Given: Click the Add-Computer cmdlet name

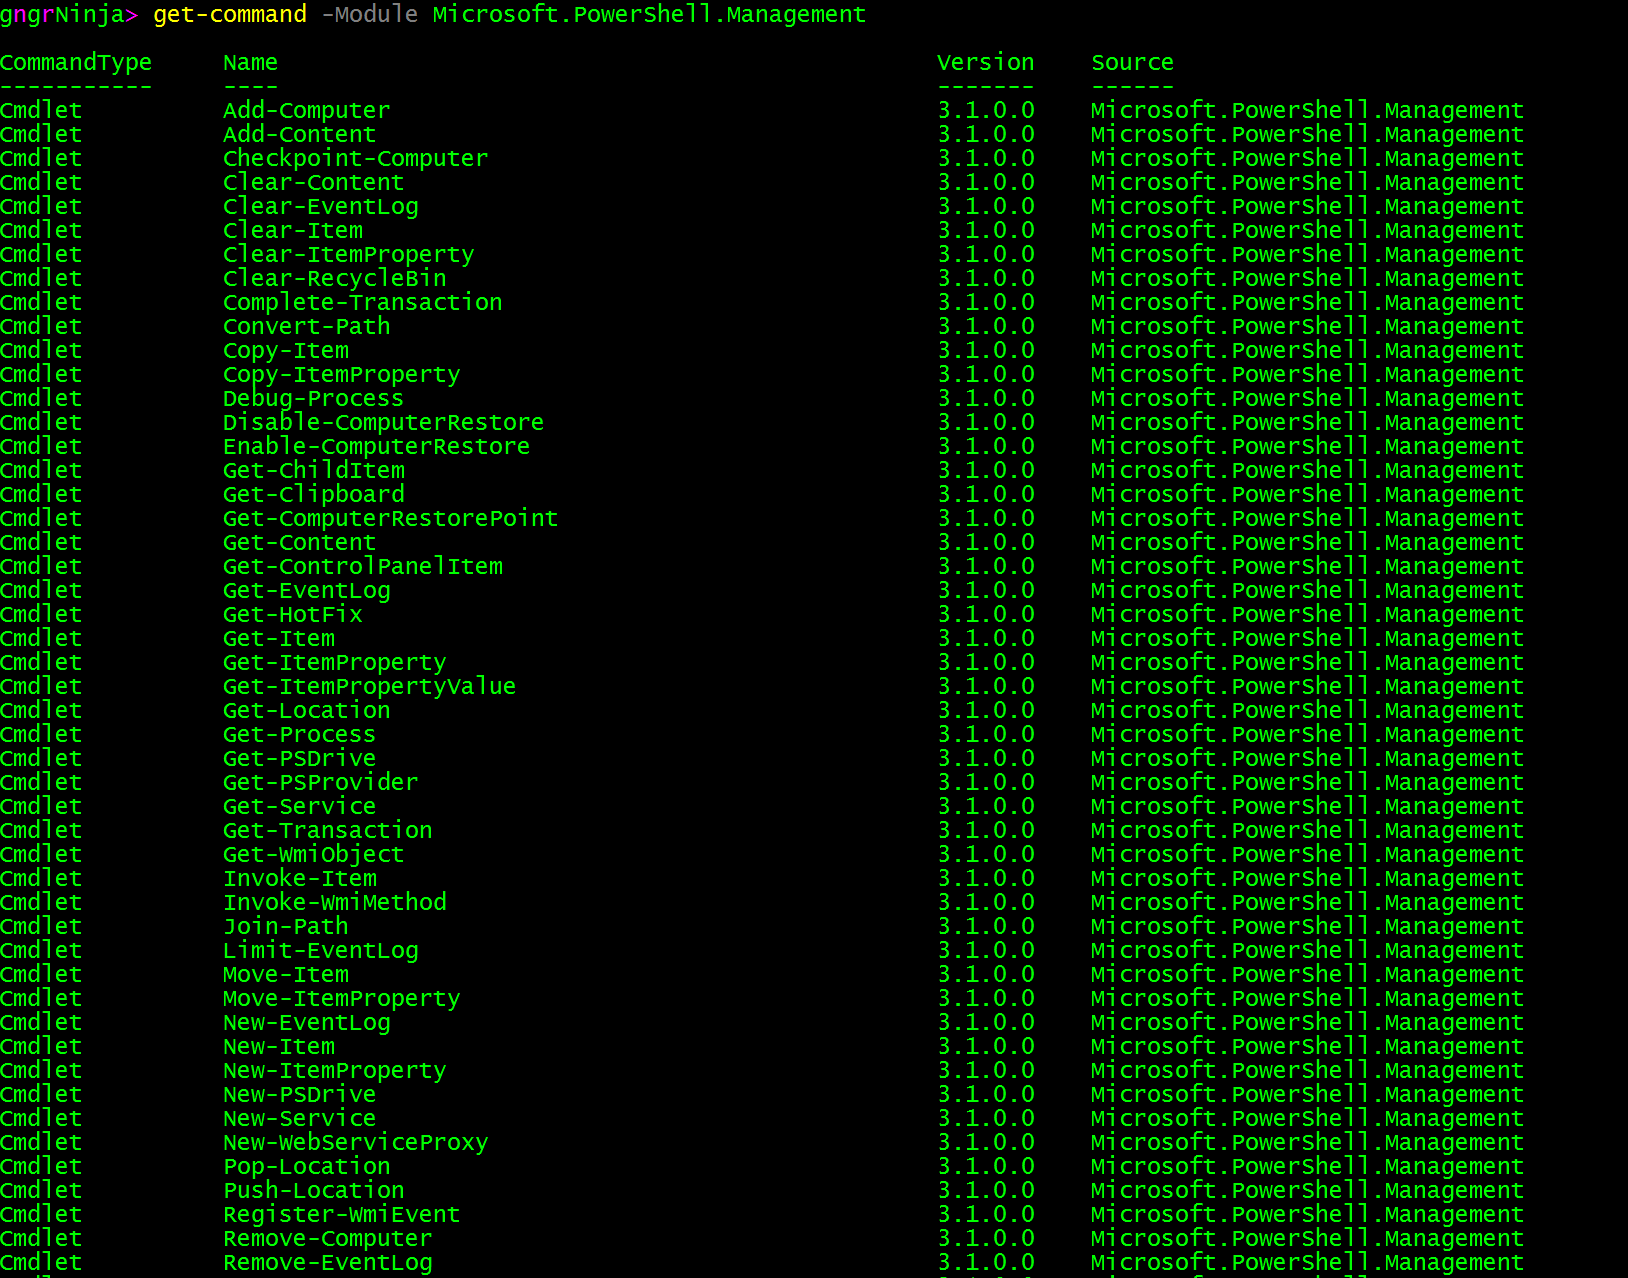Looking at the screenshot, I should pyautogui.click(x=306, y=111).
